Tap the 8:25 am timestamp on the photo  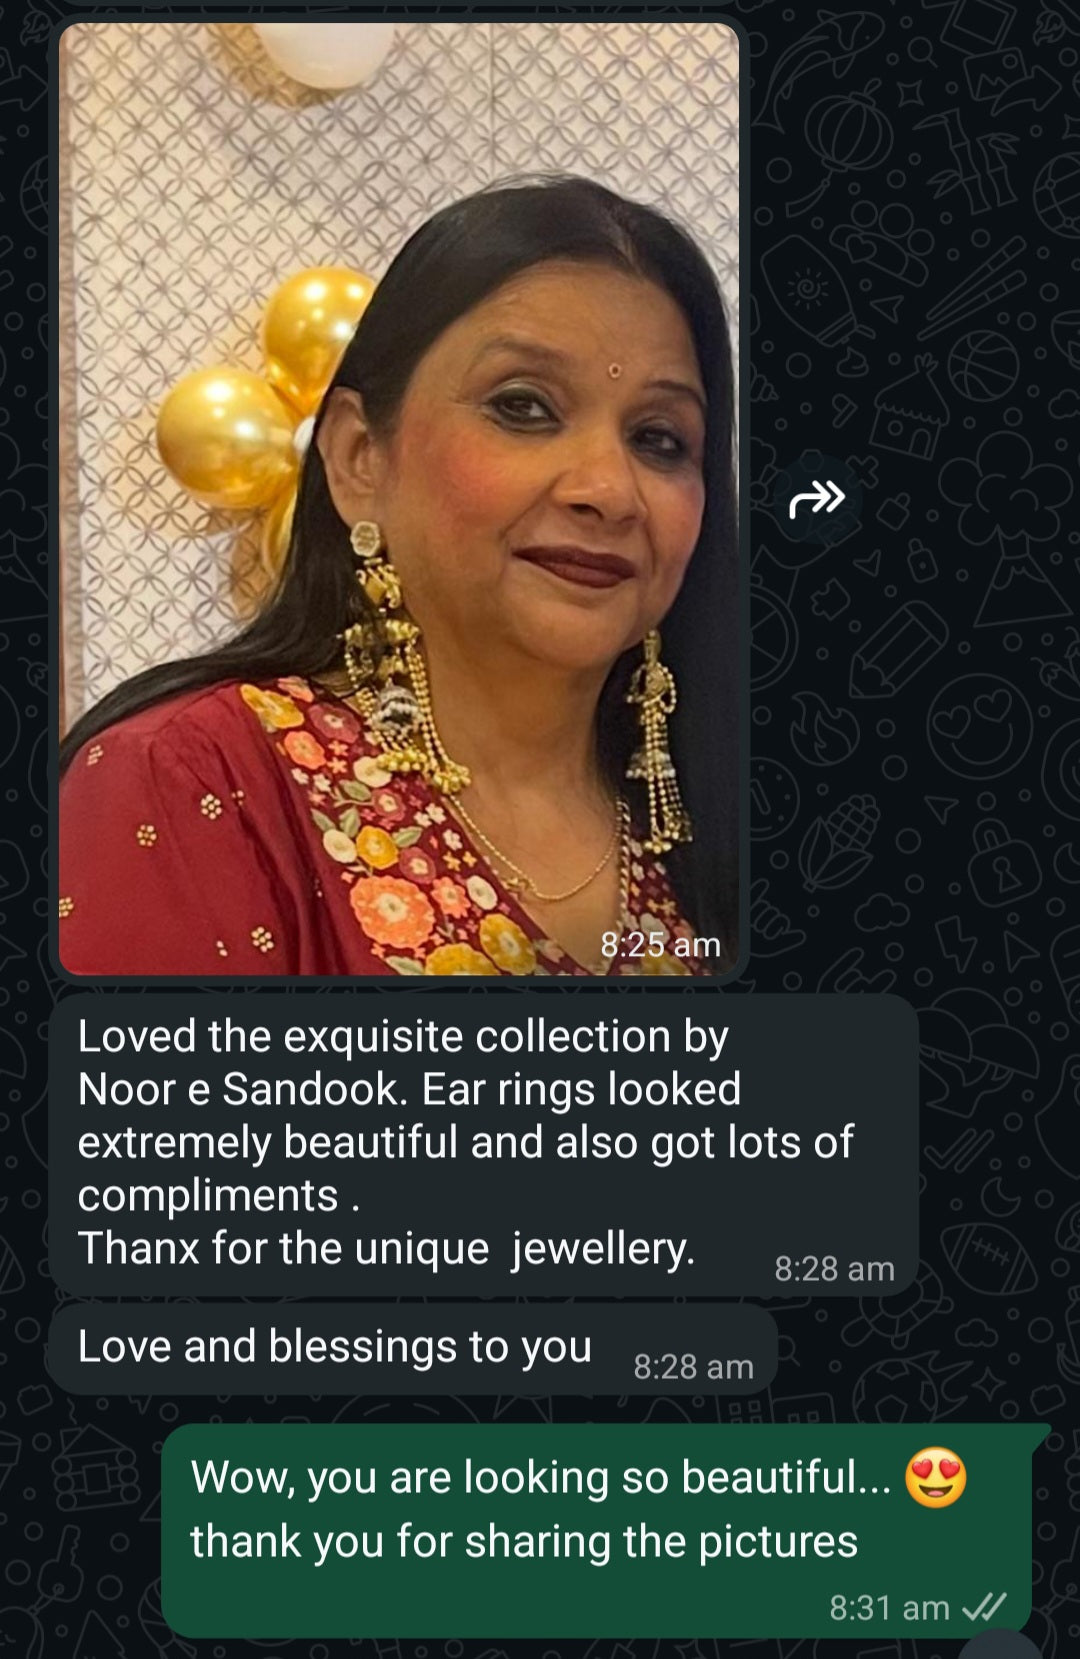pos(660,945)
